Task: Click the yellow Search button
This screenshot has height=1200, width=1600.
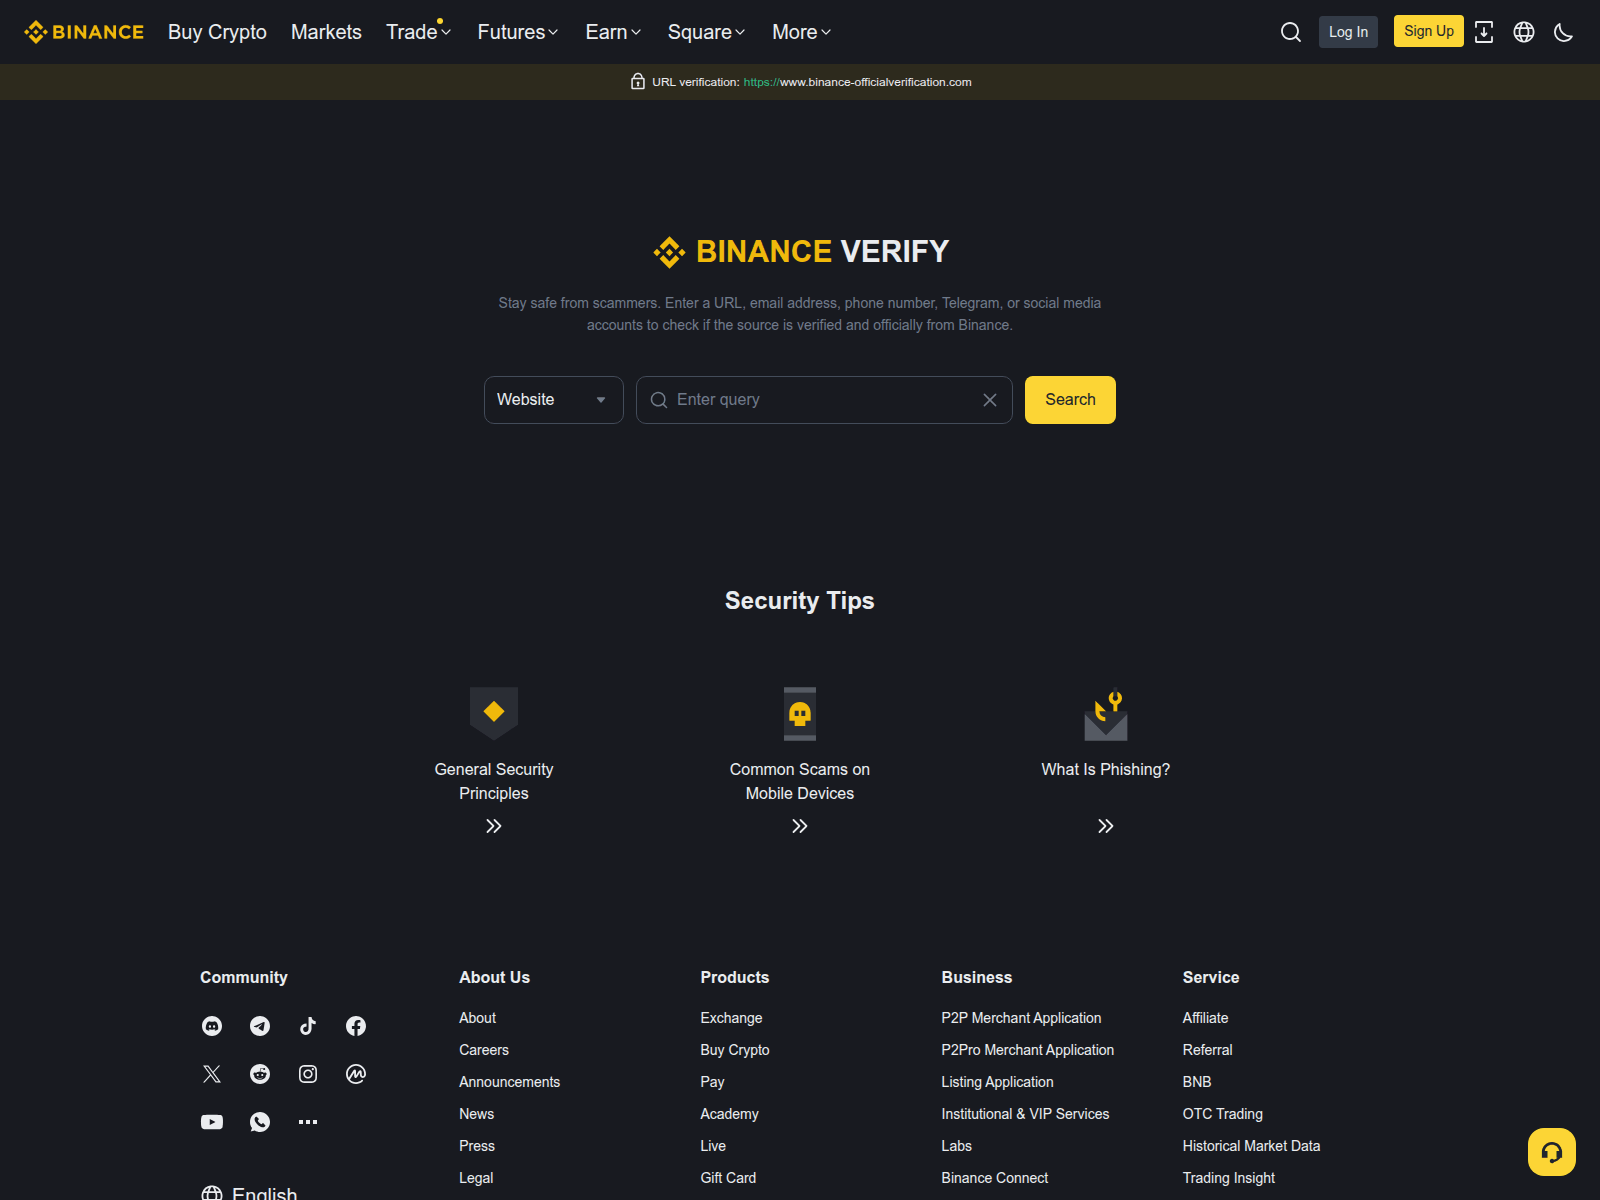Action: coord(1070,400)
